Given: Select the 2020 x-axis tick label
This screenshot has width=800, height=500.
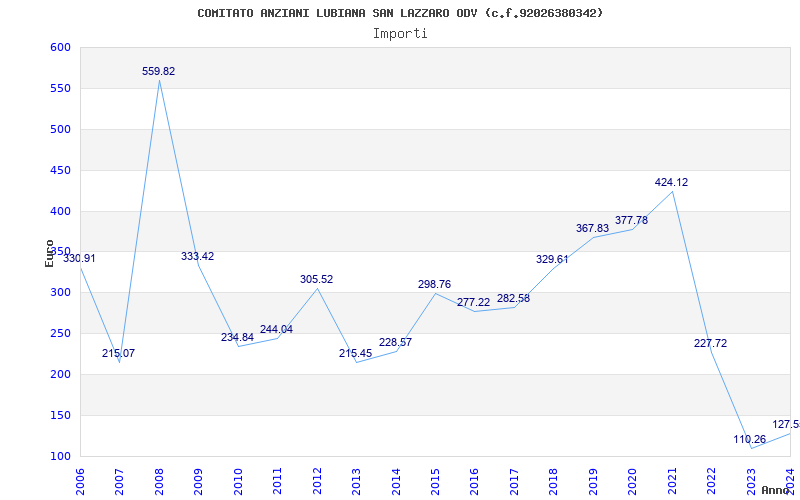Looking at the screenshot, I should [x=633, y=482].
